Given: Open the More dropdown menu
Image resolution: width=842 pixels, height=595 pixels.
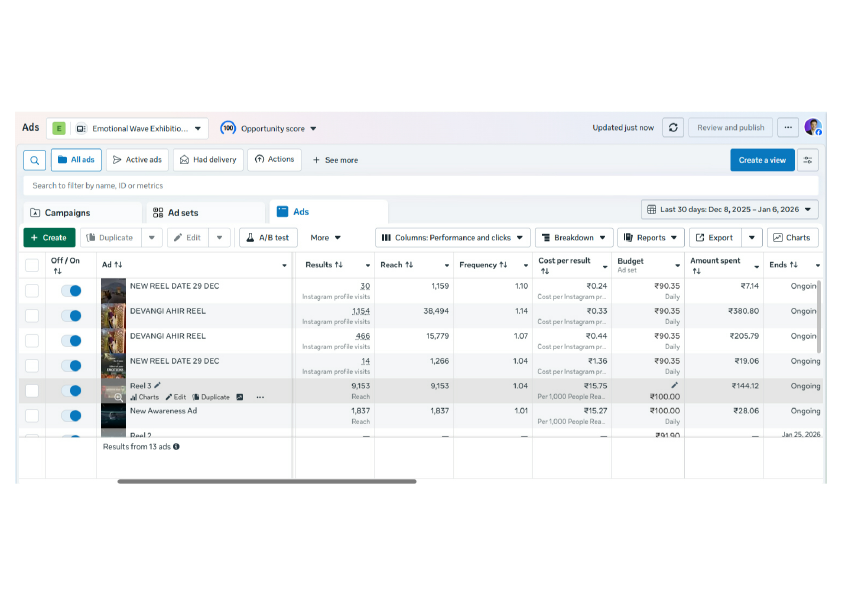Looking at the screenshot, I should tap(325, 237).
